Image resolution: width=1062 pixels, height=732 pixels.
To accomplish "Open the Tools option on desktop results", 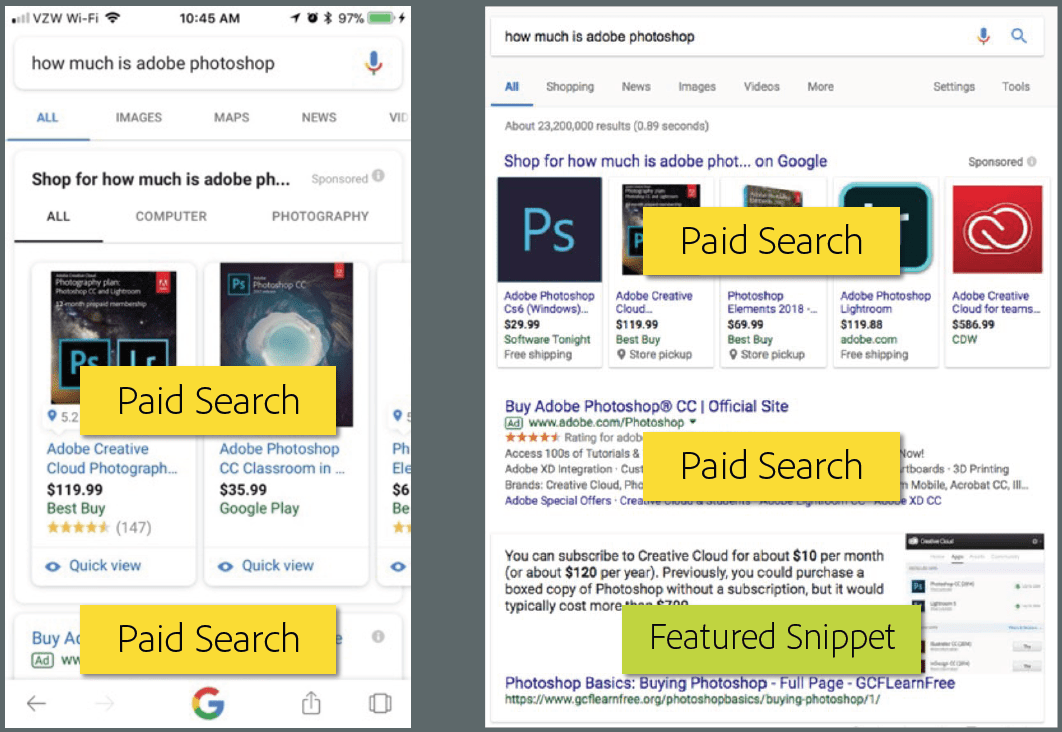I will 1015,87.
